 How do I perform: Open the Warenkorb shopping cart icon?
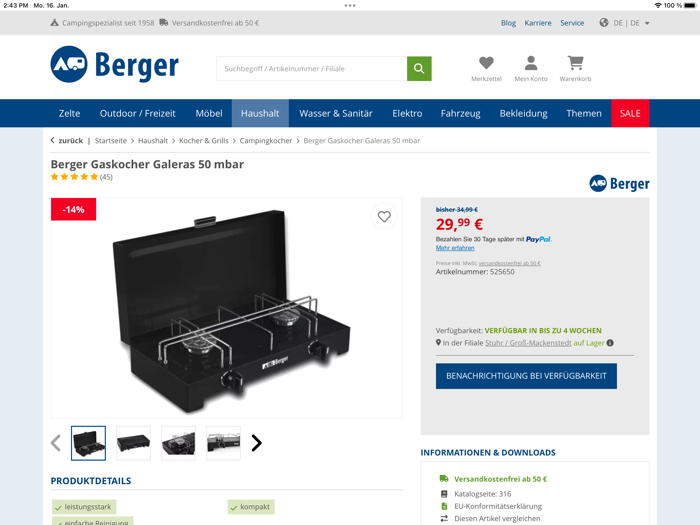(x=575, y=63)
